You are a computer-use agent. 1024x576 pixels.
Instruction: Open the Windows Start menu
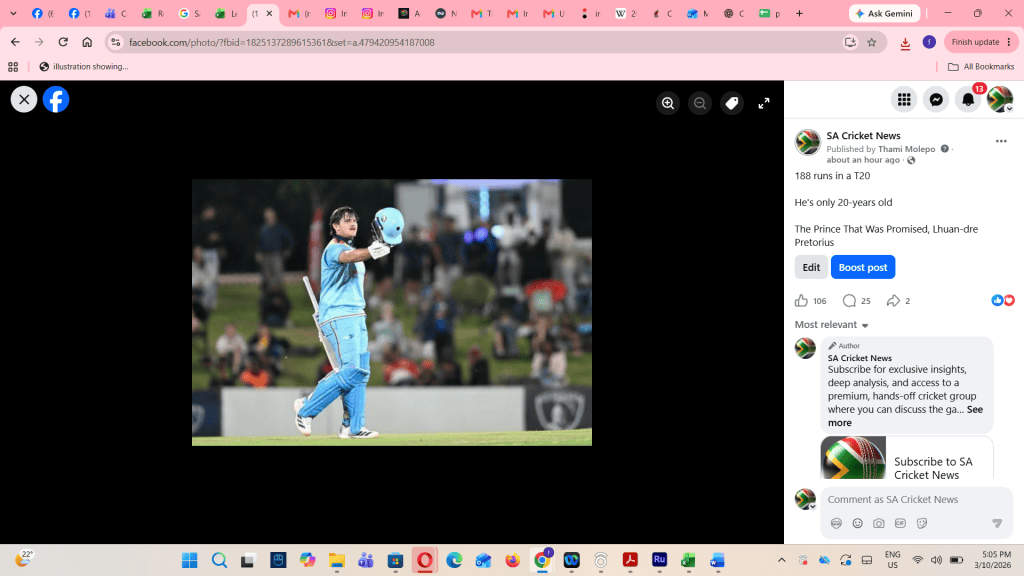pyautogui.click(x=190, y=560)
